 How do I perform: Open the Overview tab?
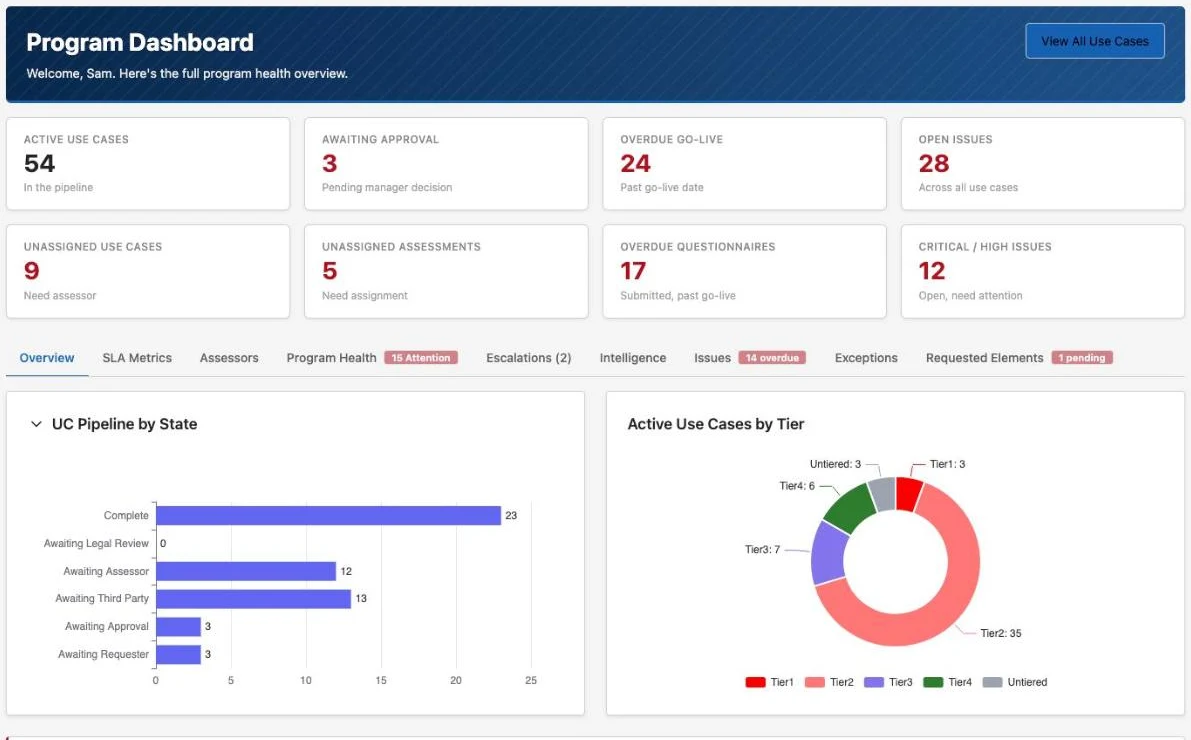47,358
